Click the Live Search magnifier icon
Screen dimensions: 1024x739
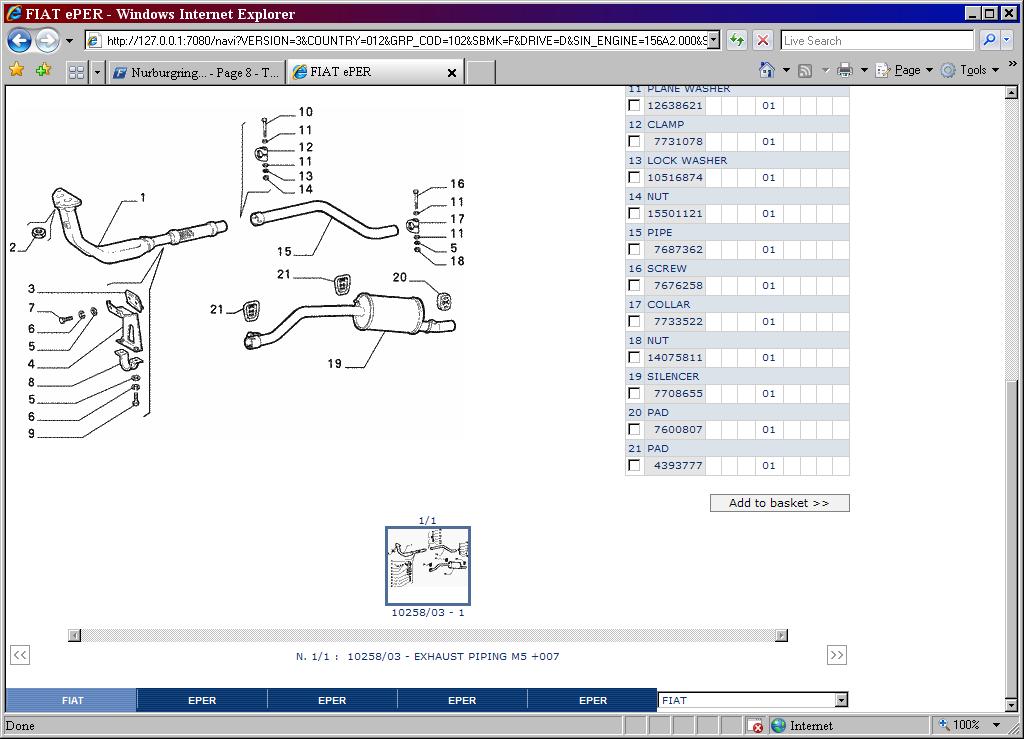[989, 40]
